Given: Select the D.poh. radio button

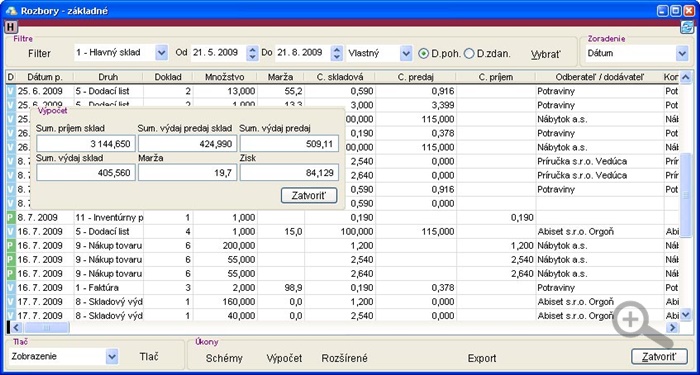Looking at the screenshot, I should pos(423,54).
